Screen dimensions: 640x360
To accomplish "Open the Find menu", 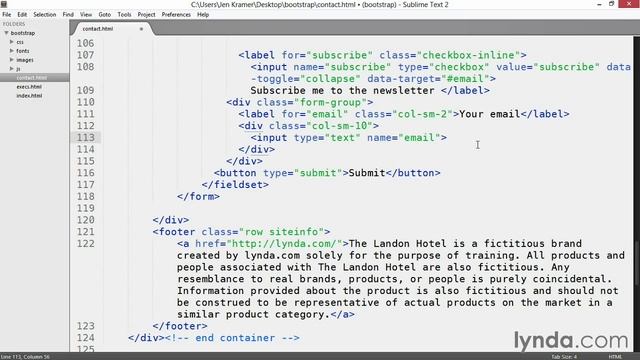I will tap(68, 14).
